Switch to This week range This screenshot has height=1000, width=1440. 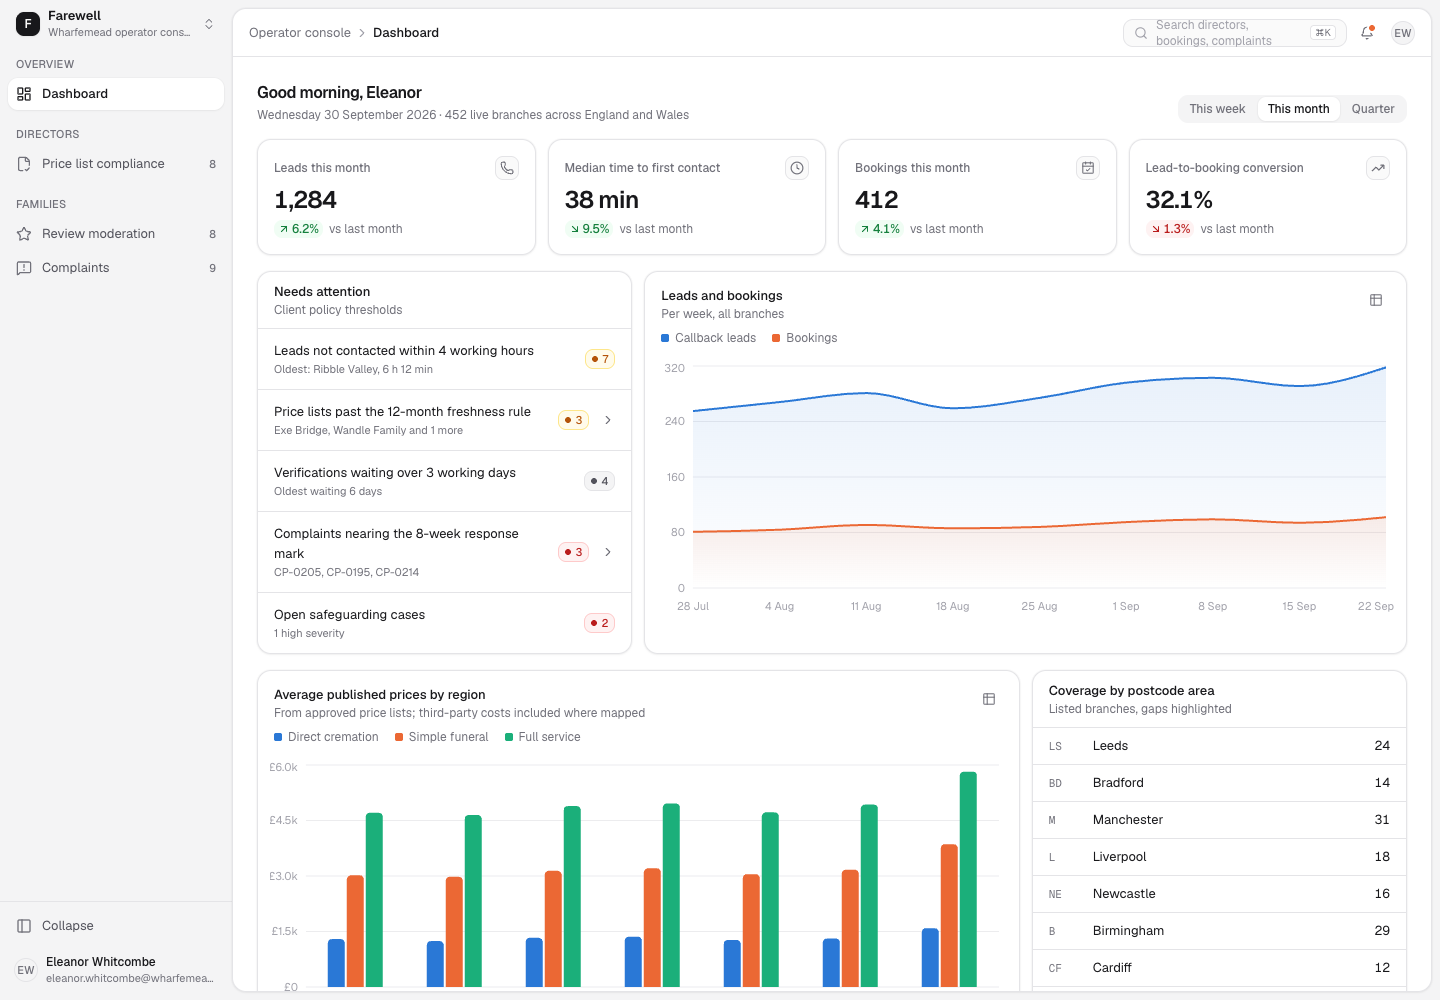pos(1217,109)
